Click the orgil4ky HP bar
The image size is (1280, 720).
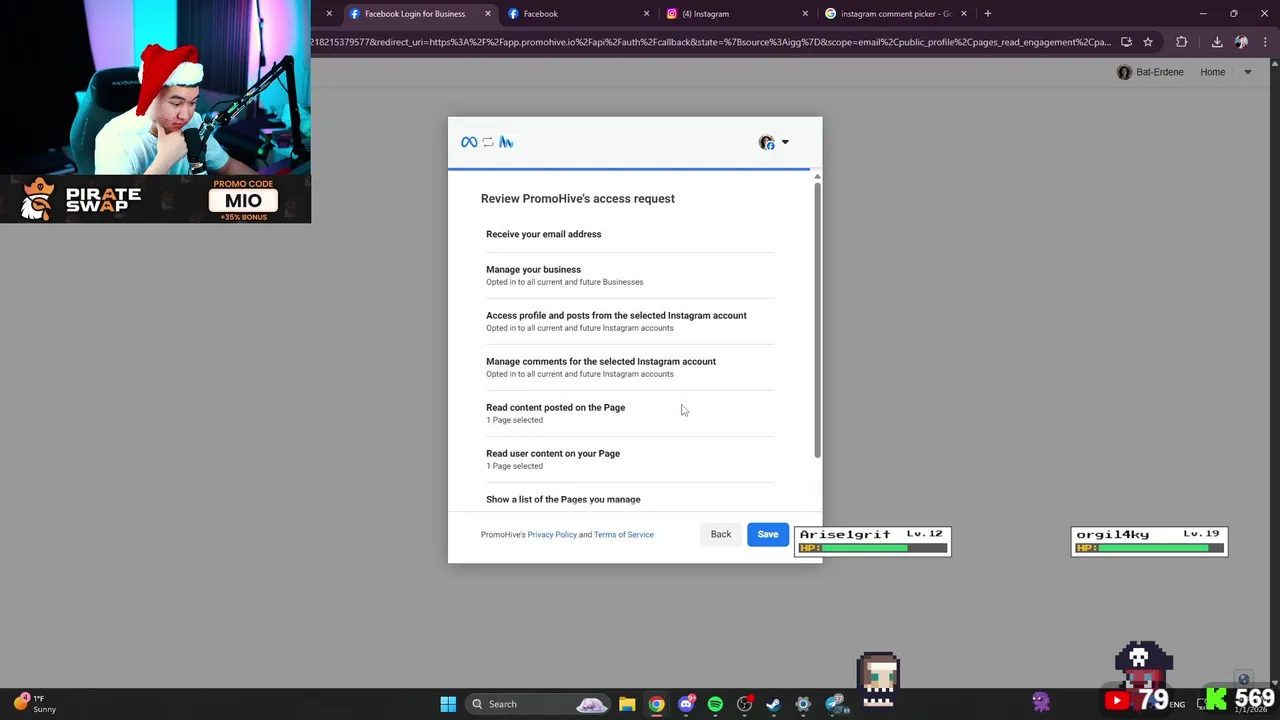coord(1149,548)
